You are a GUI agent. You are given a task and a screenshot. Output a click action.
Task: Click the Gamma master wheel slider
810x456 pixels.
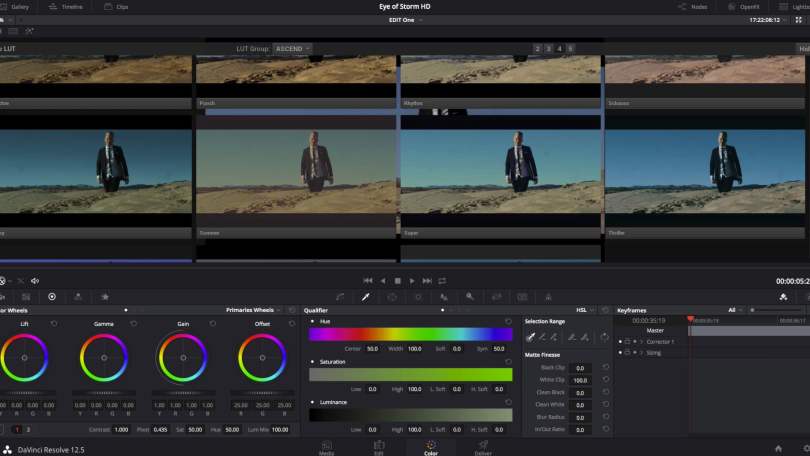tap(104, 393)
